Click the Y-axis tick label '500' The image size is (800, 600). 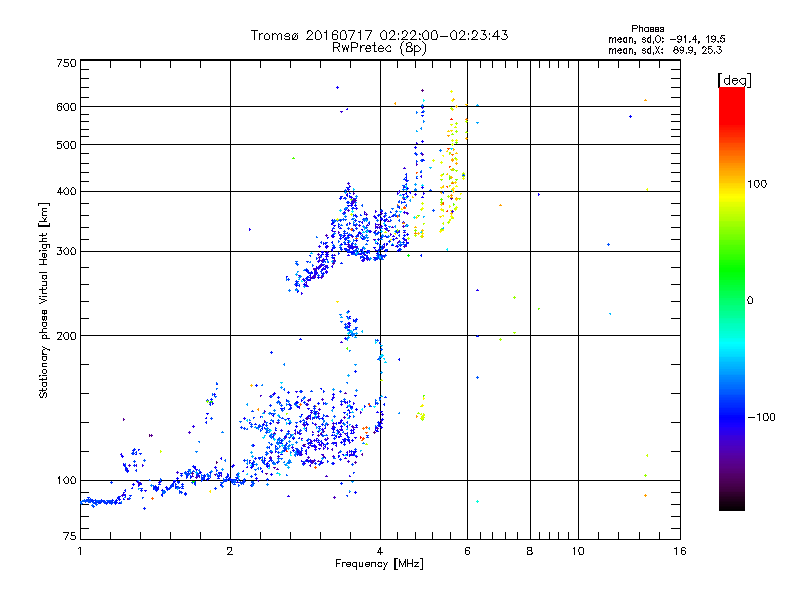point(66,145)
